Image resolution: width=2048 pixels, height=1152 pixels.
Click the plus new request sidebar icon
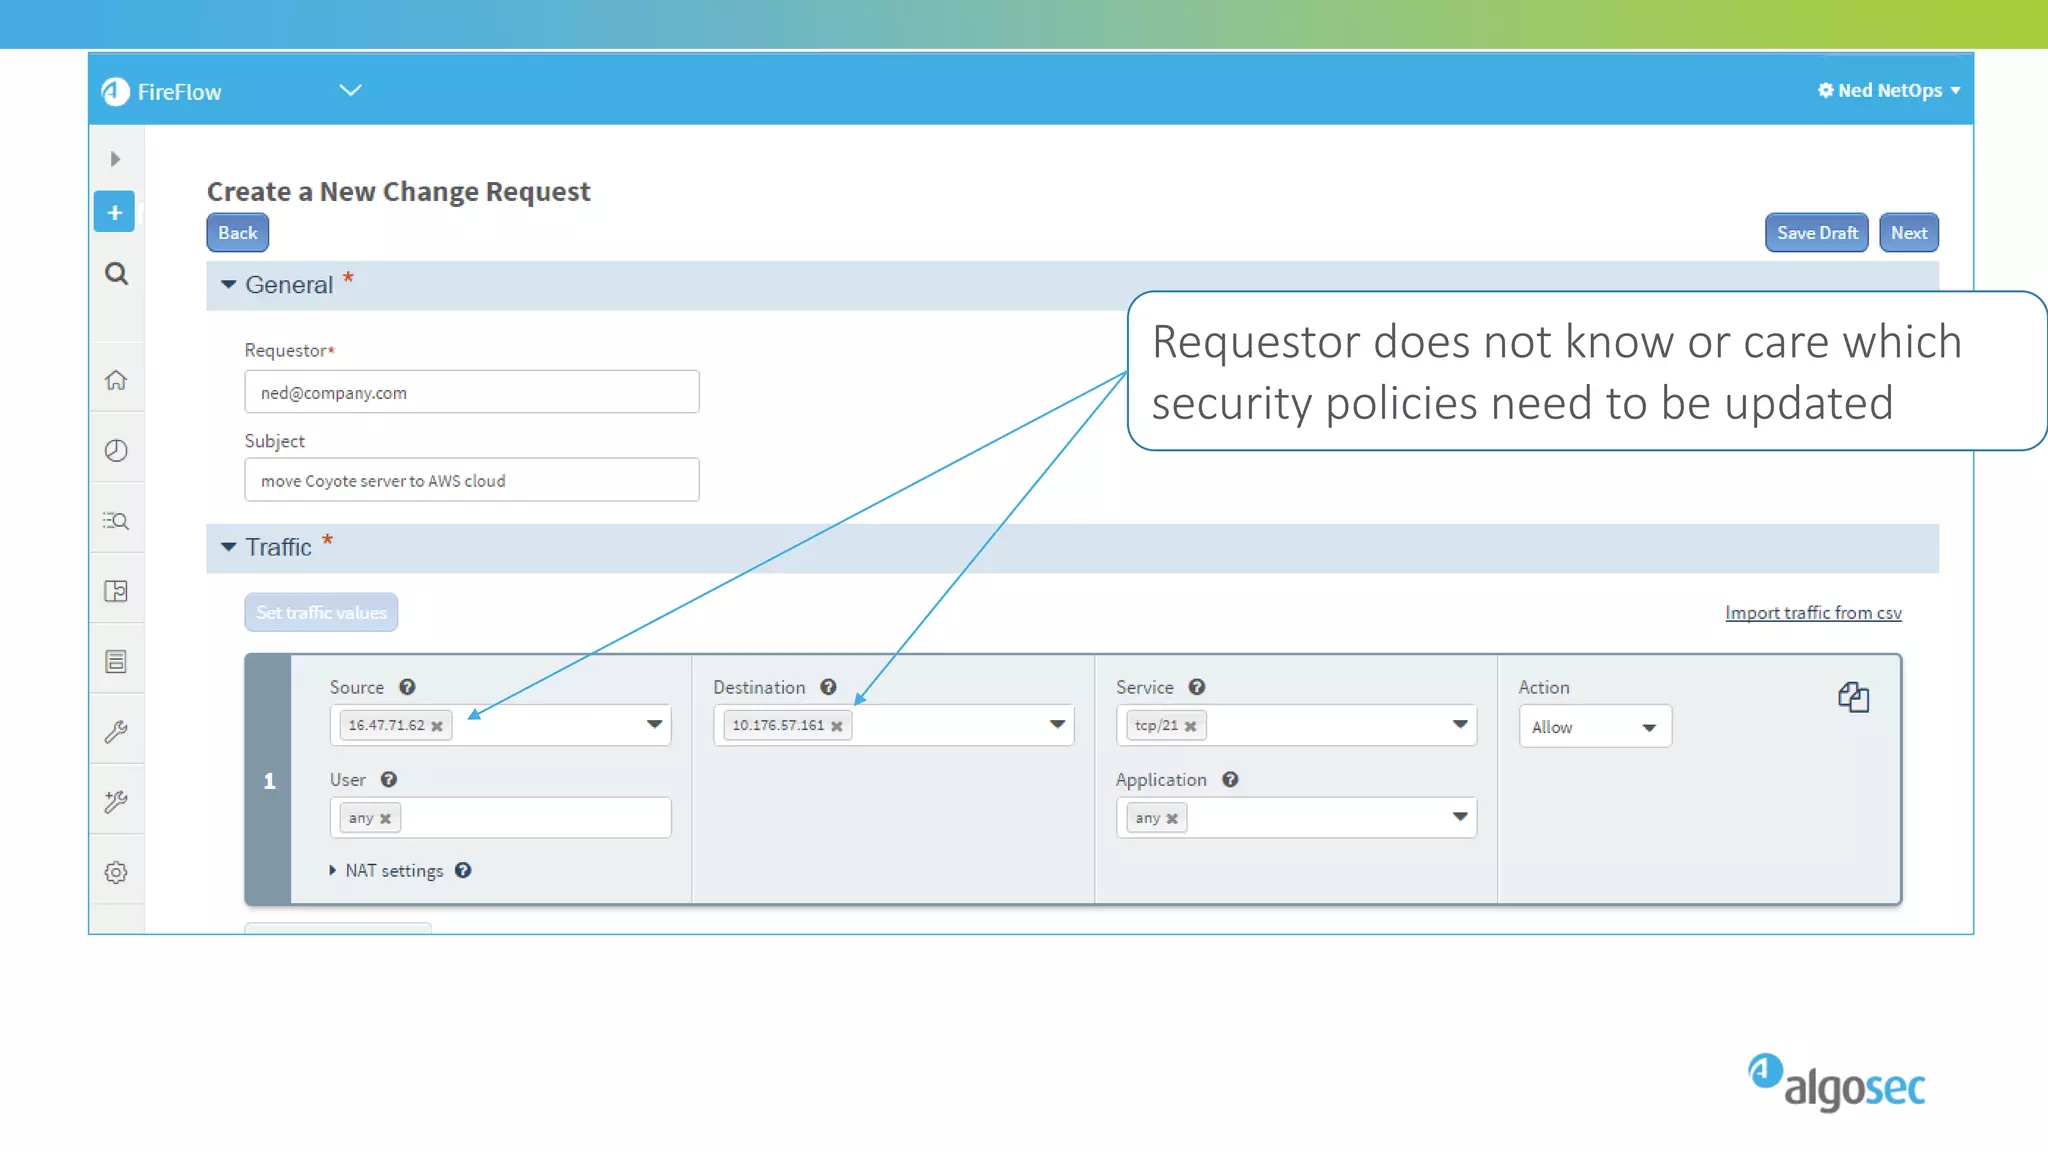point(115,212)
